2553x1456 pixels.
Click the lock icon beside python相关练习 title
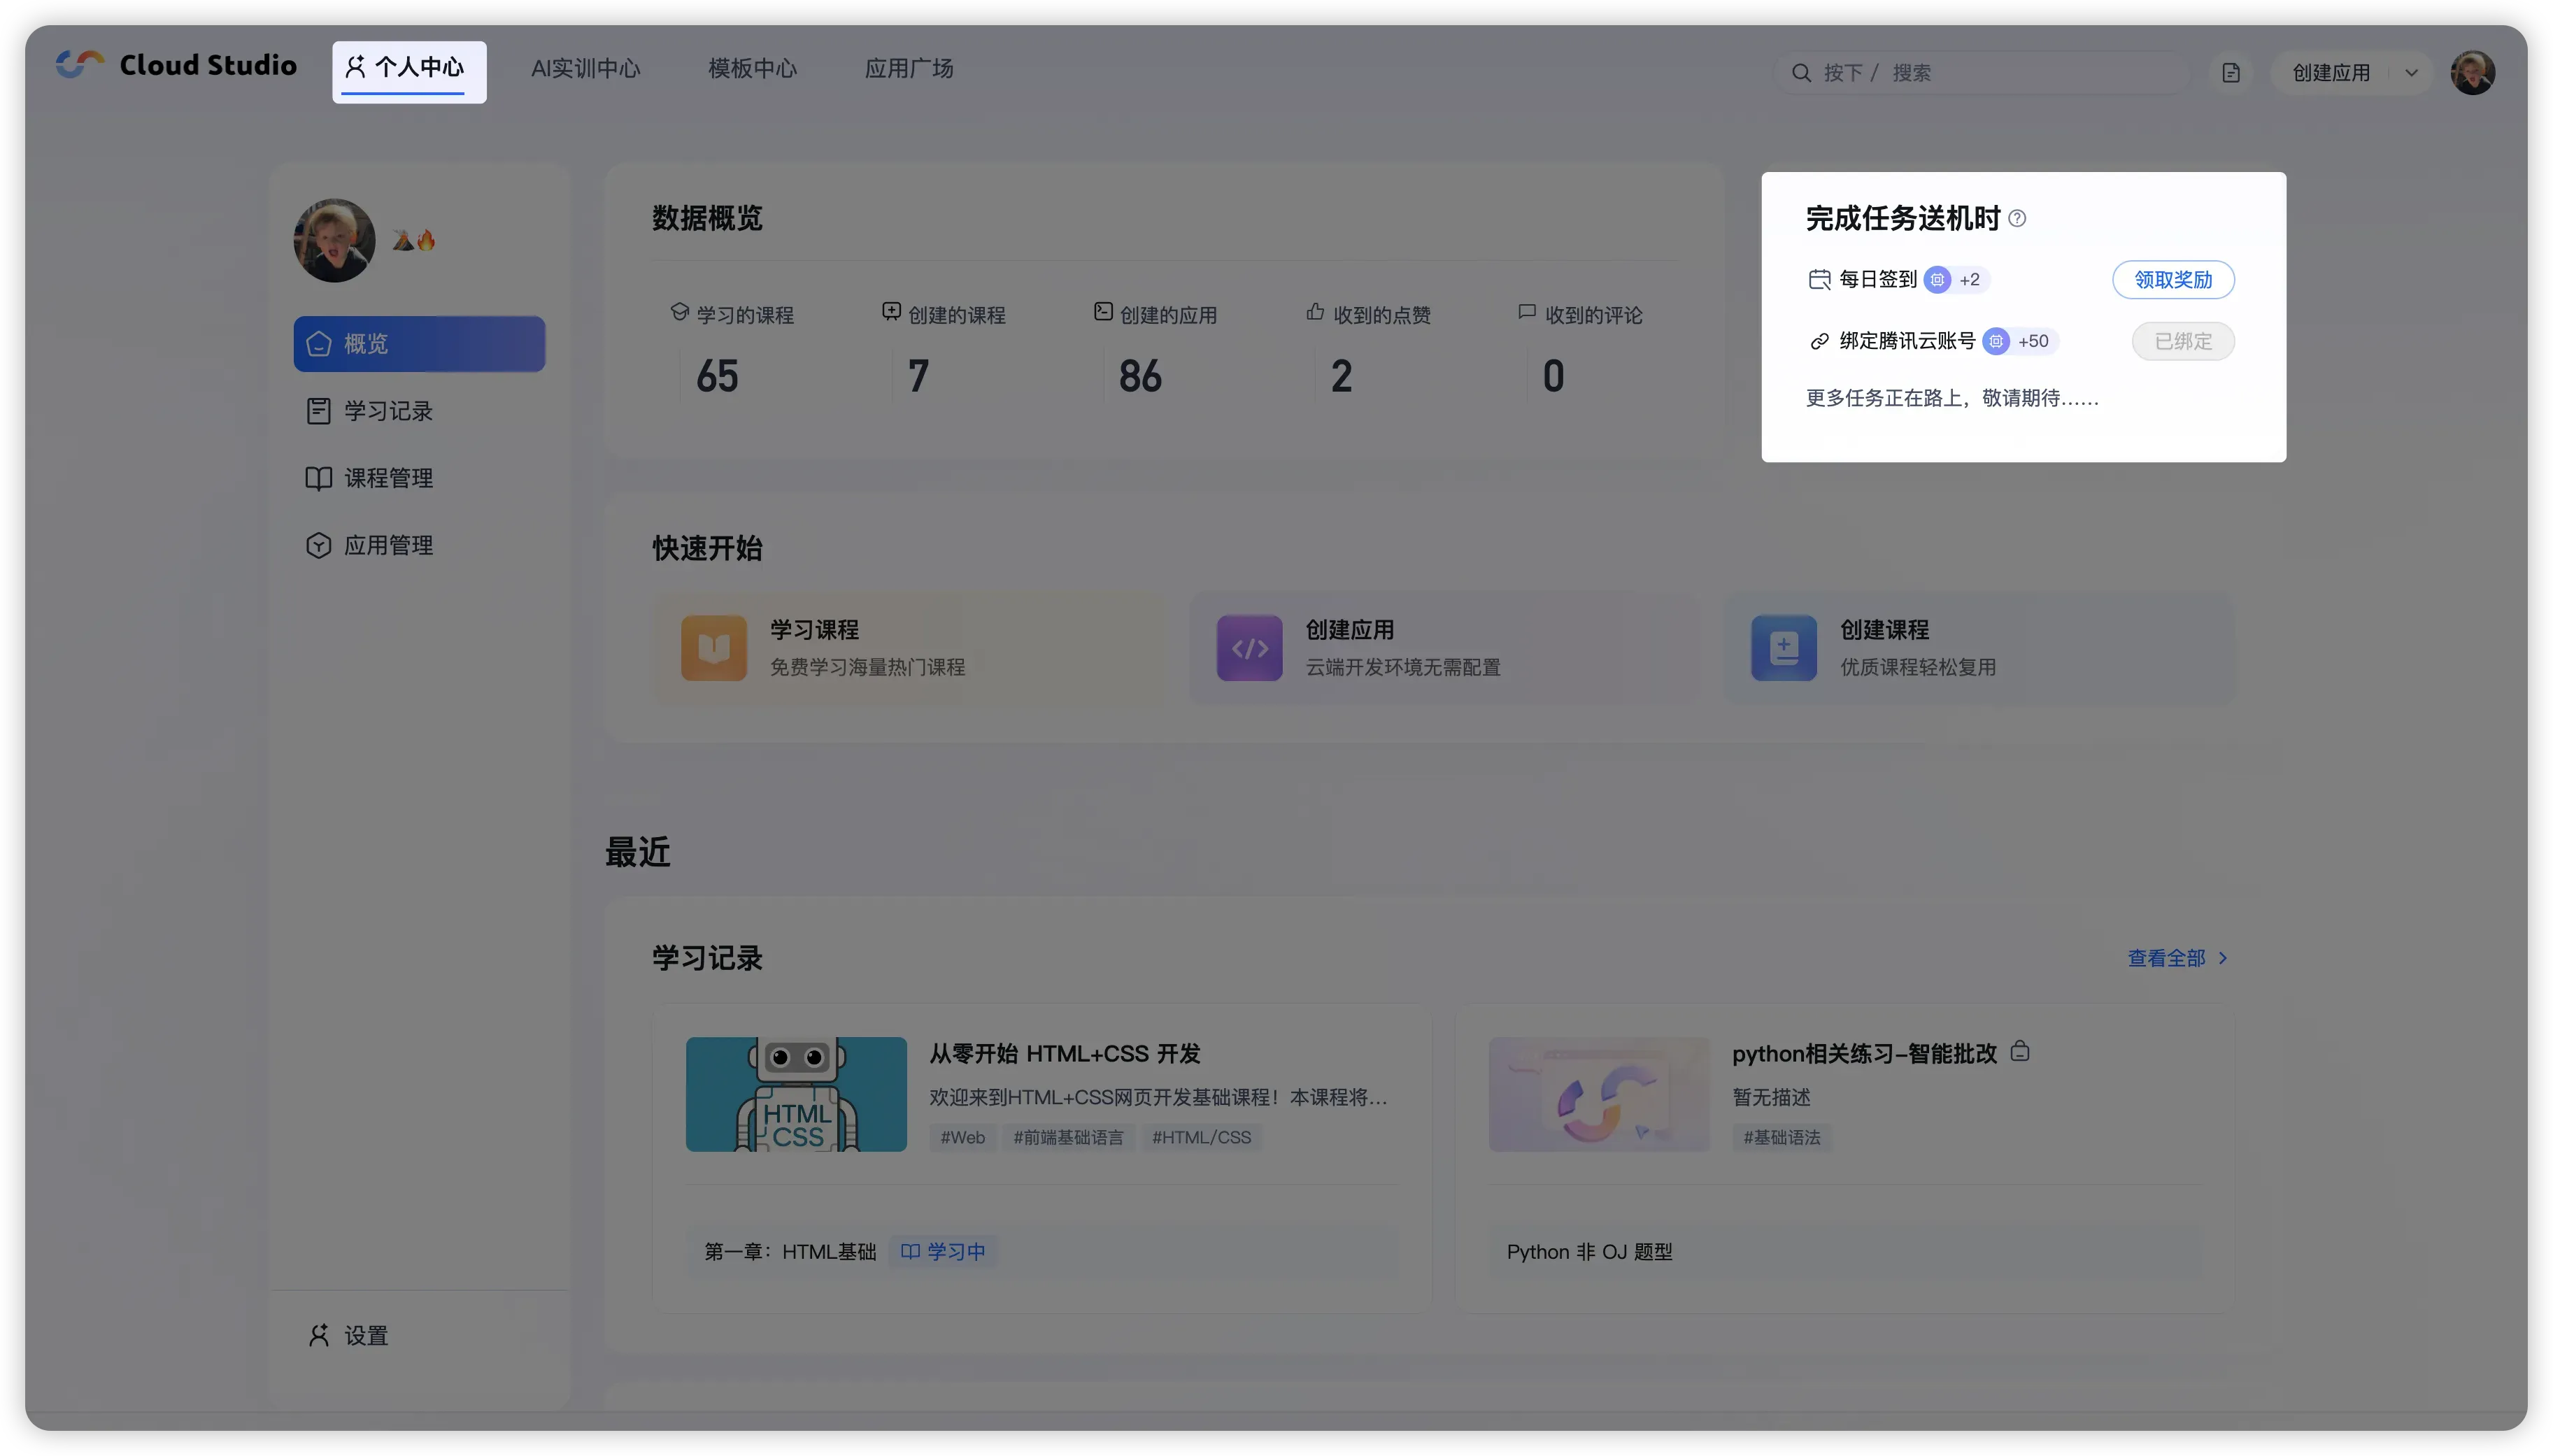pos(2020,1051)
